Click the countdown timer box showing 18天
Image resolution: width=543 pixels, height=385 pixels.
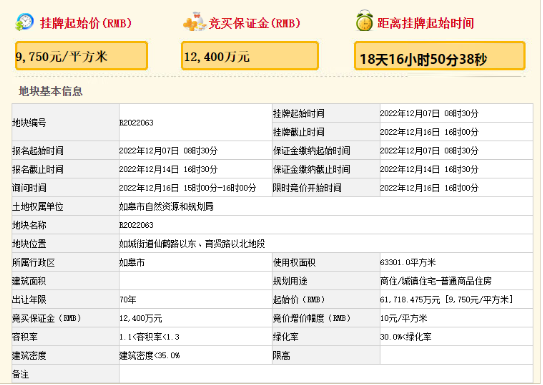(x=439, y=56)
